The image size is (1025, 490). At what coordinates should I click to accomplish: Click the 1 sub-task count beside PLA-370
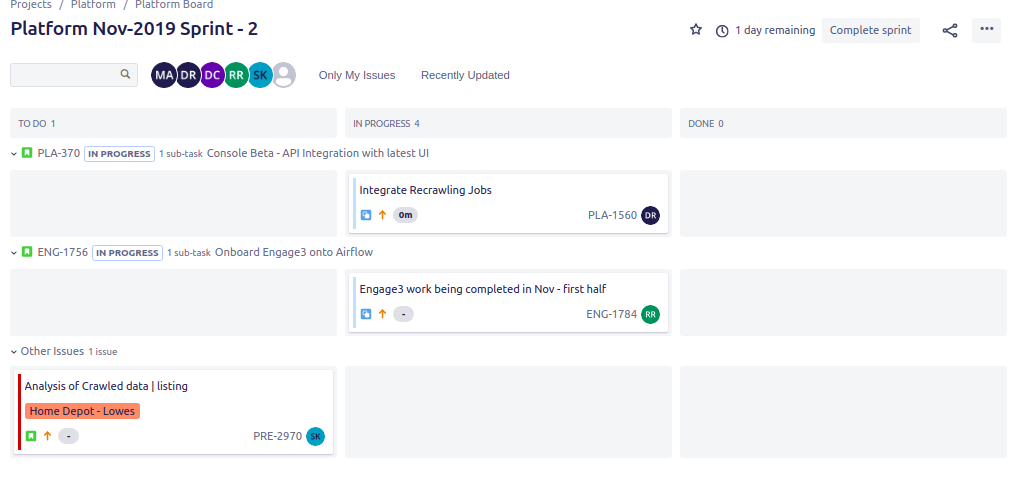(x=181, y=154)
